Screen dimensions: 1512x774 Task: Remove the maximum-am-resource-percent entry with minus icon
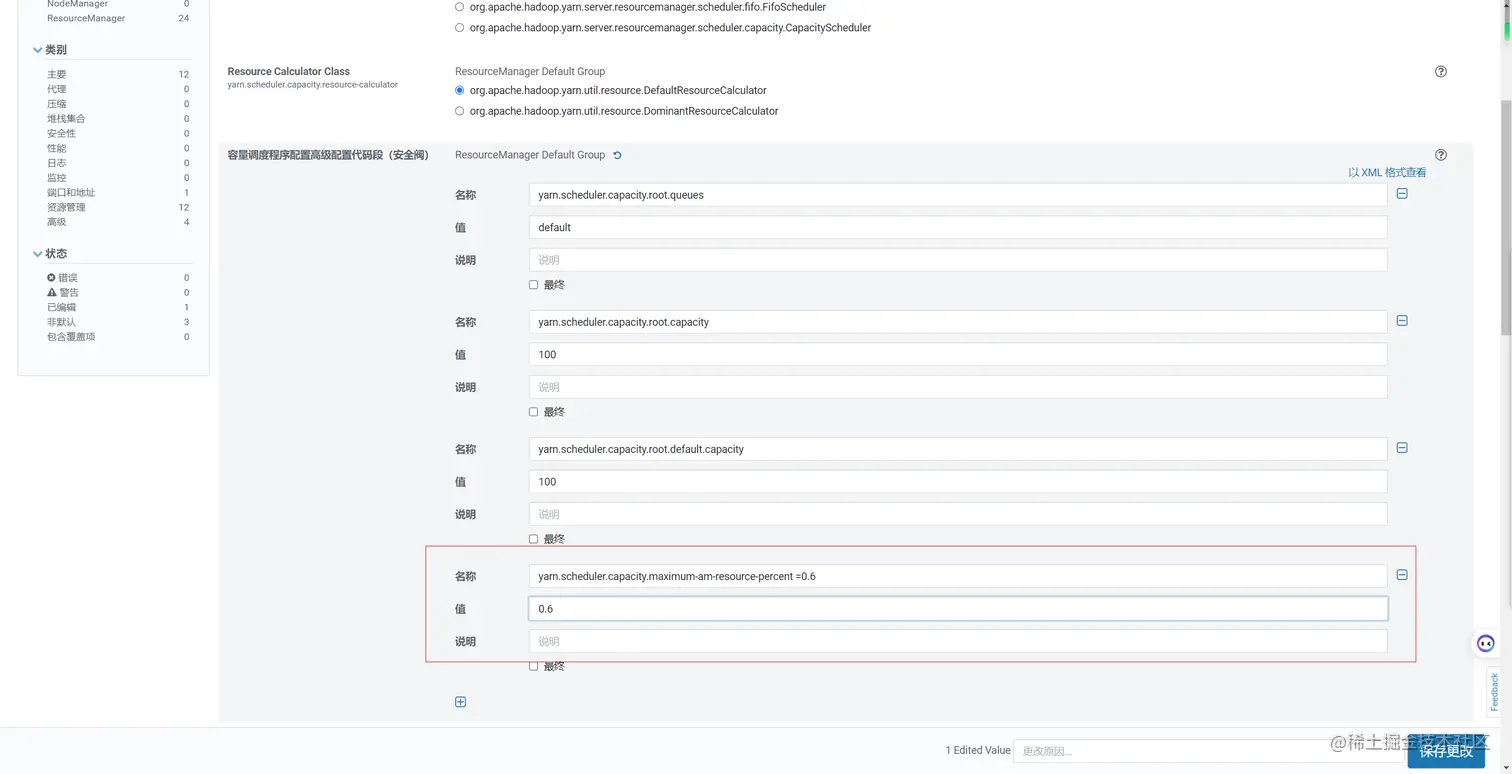coord(1402,575)
